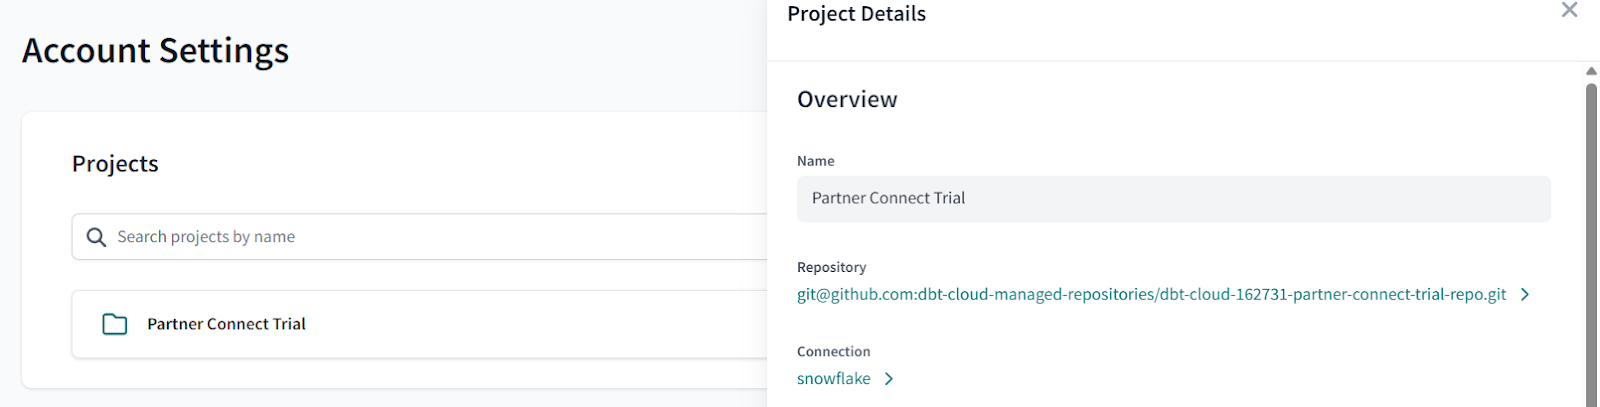Click the magnifying glass search icon

pyautogui.click(x=96, y=237)
